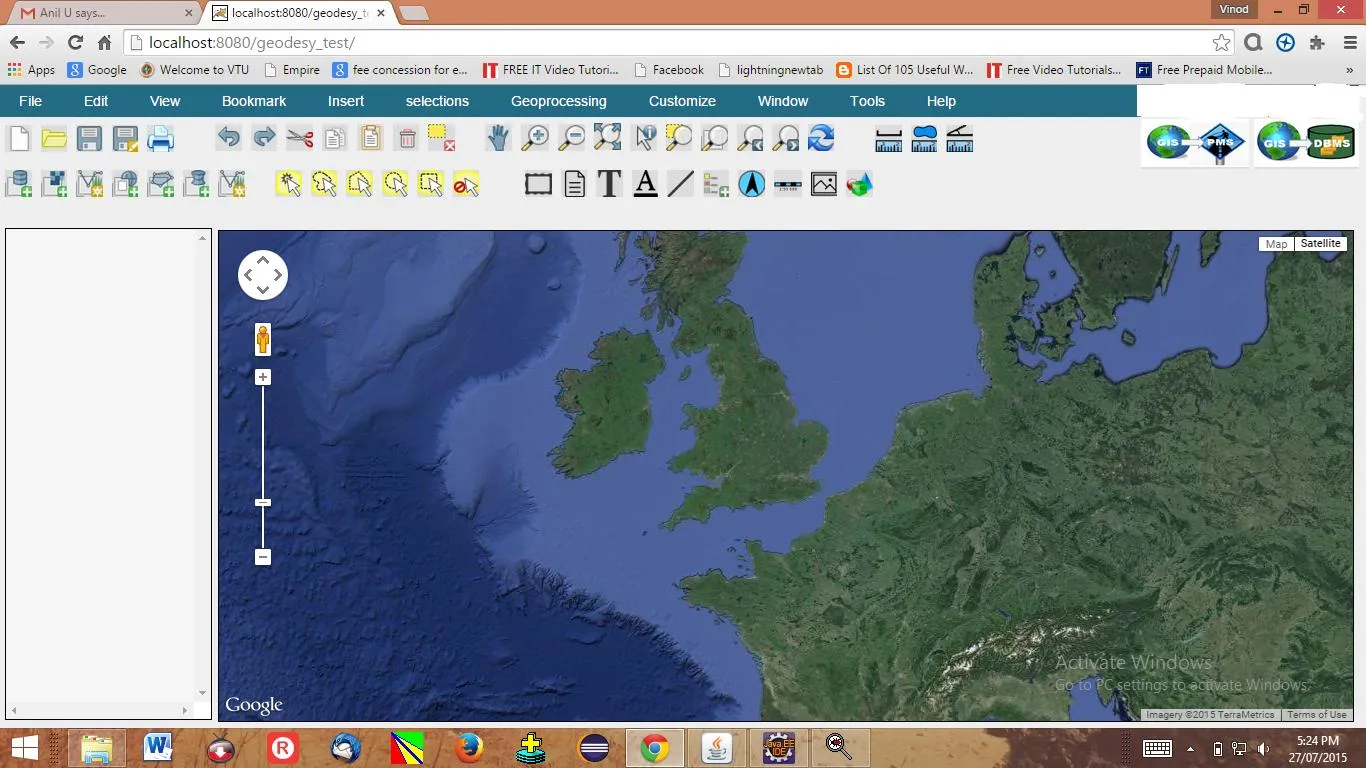Add a legend with the legend icon
This screenshot has height=768, width=1366.
pos(716,184)
